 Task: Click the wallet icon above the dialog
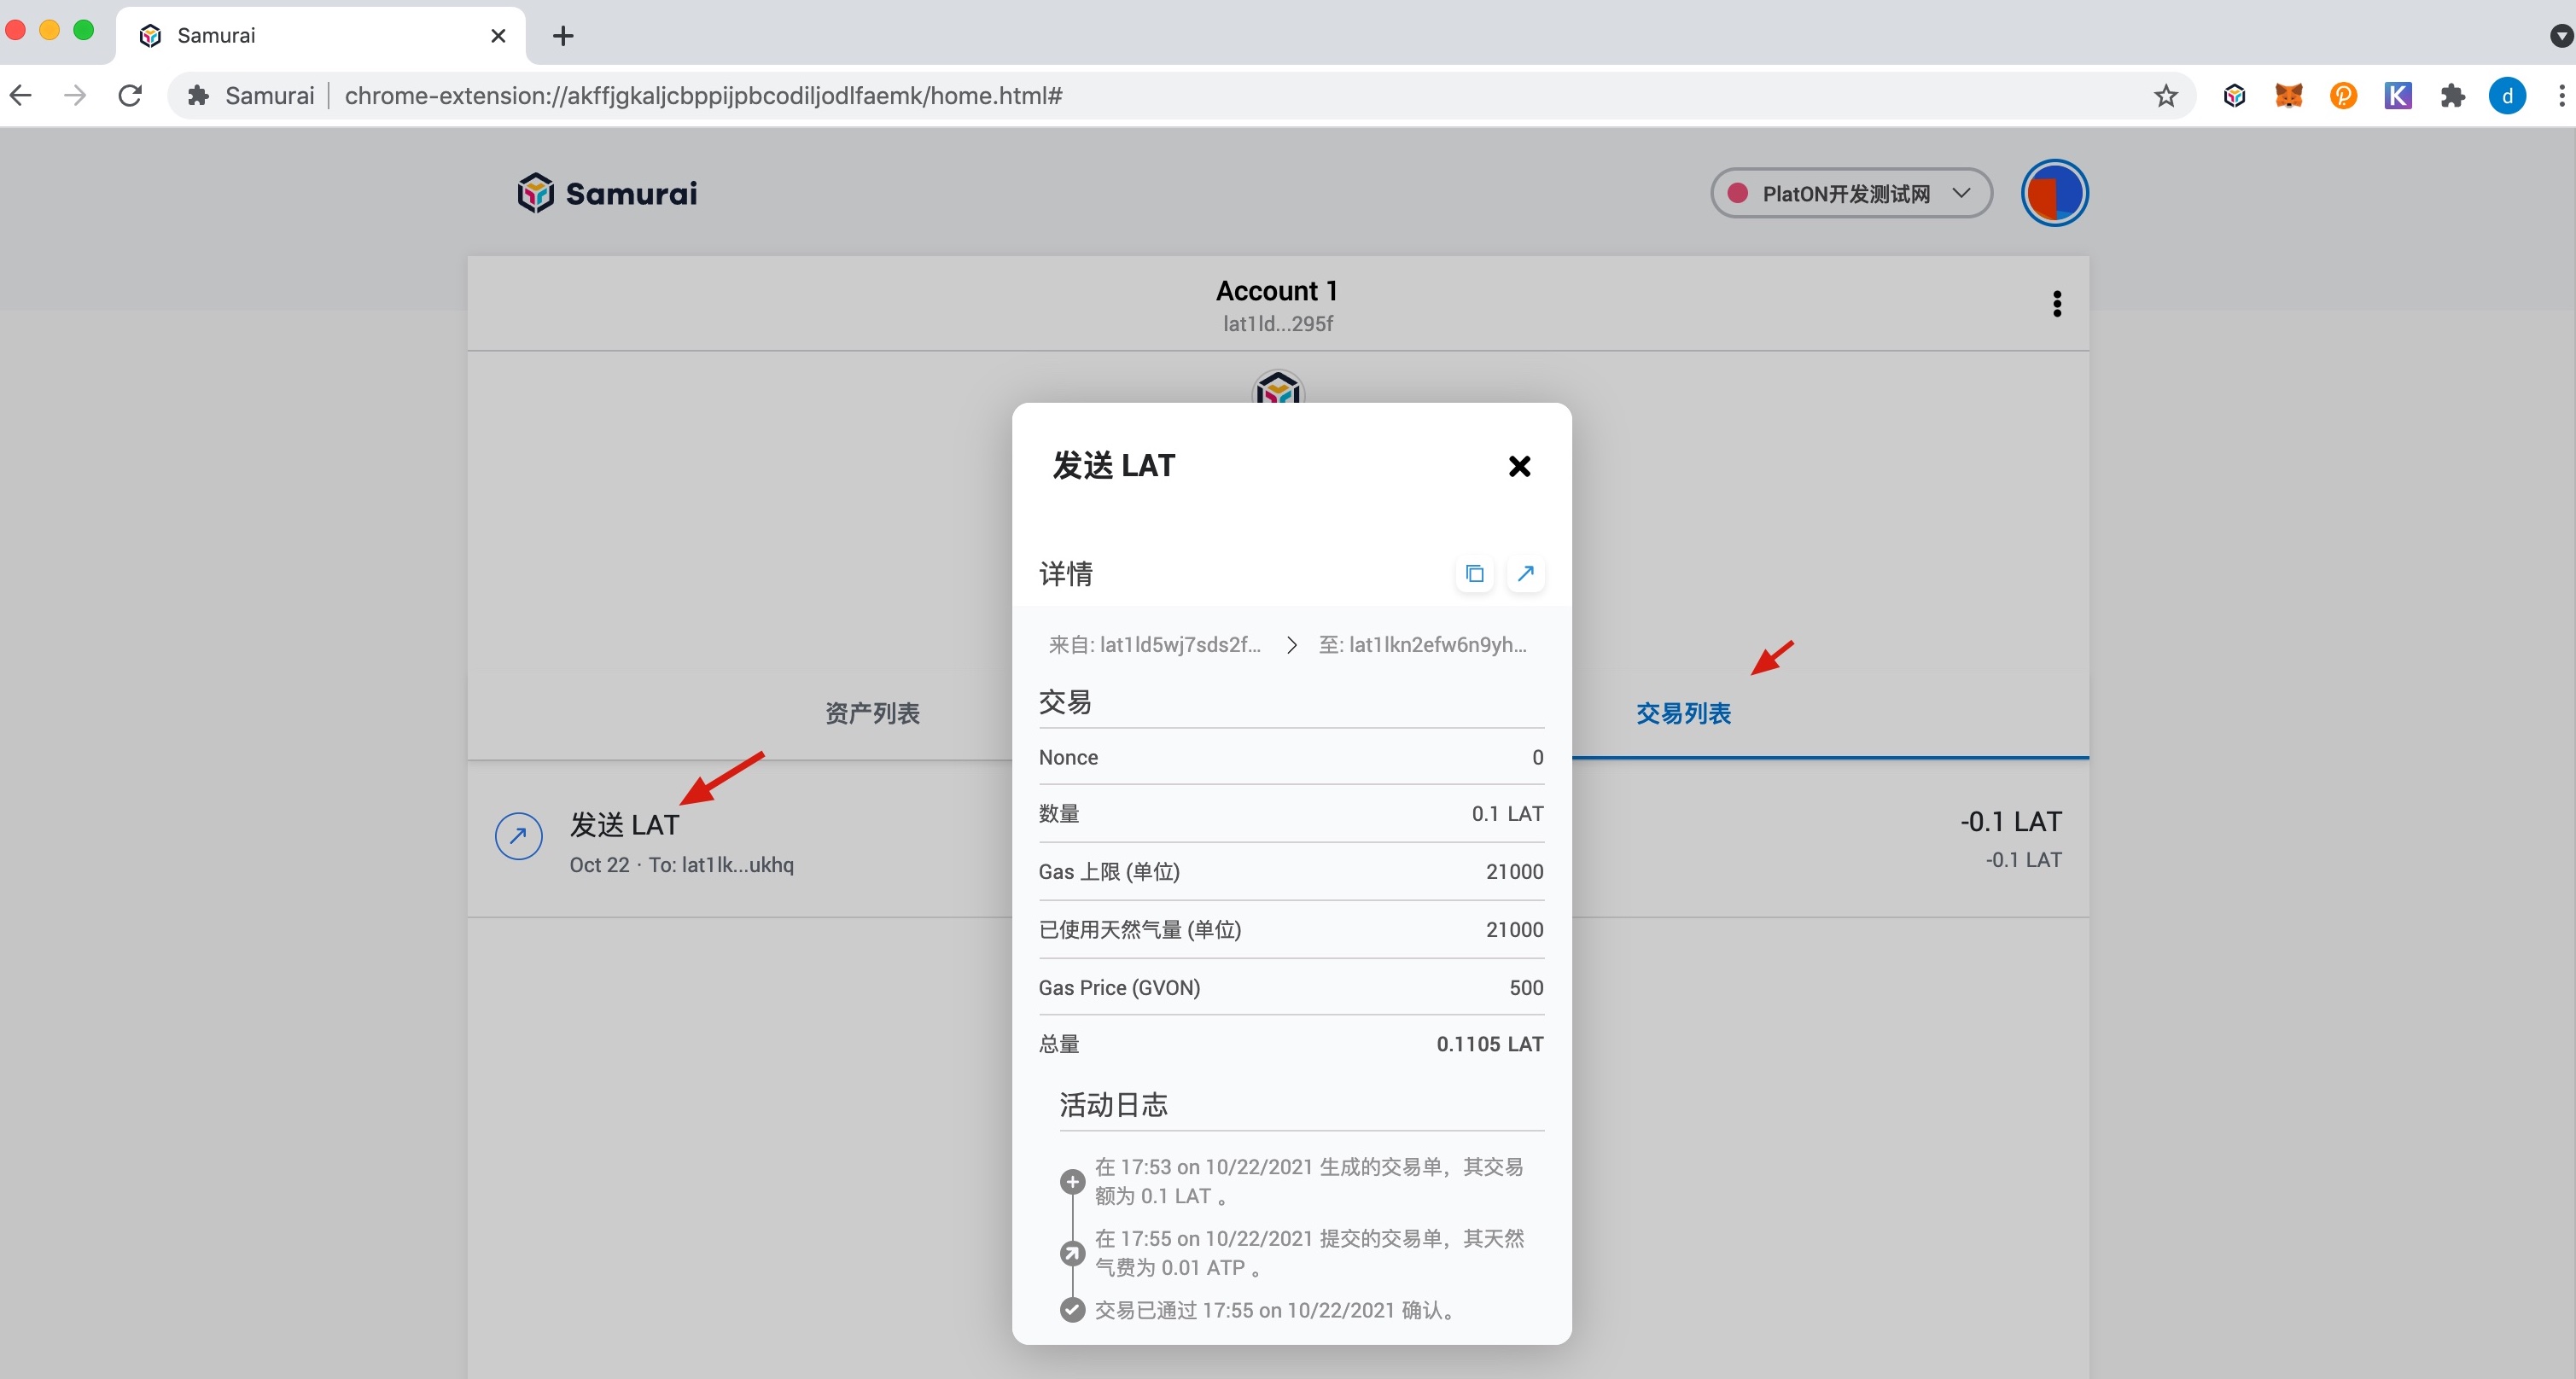pos(1278,387)
